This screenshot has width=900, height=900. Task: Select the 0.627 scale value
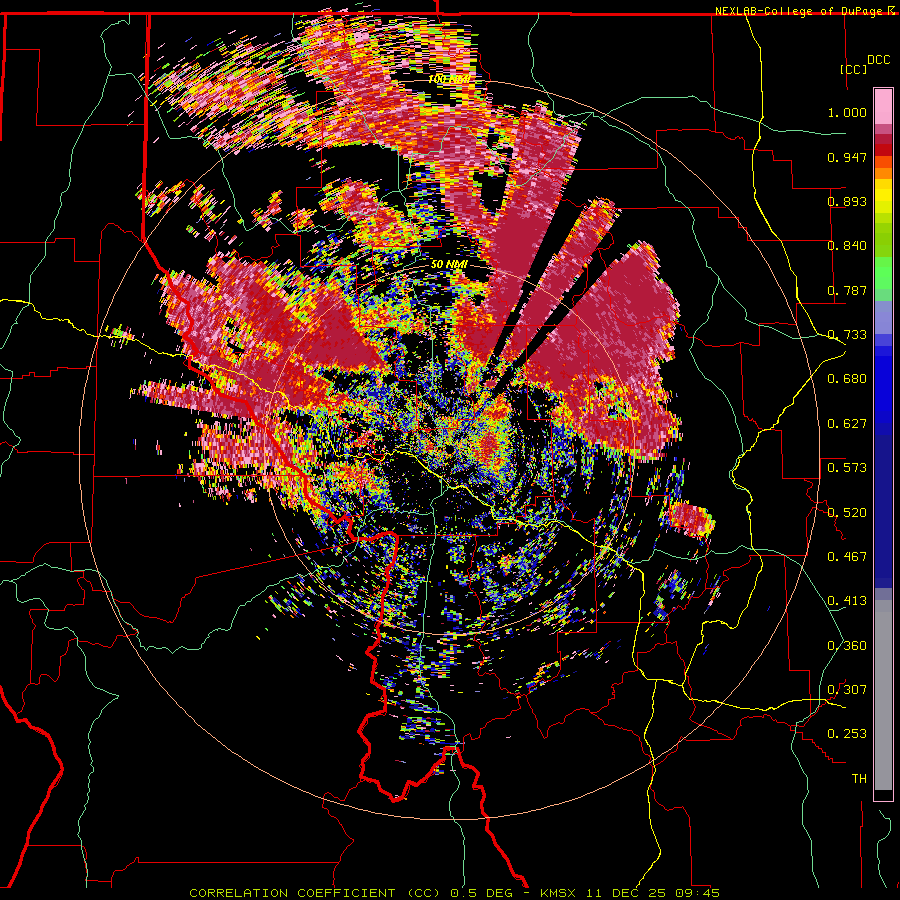tap(847, 424)
